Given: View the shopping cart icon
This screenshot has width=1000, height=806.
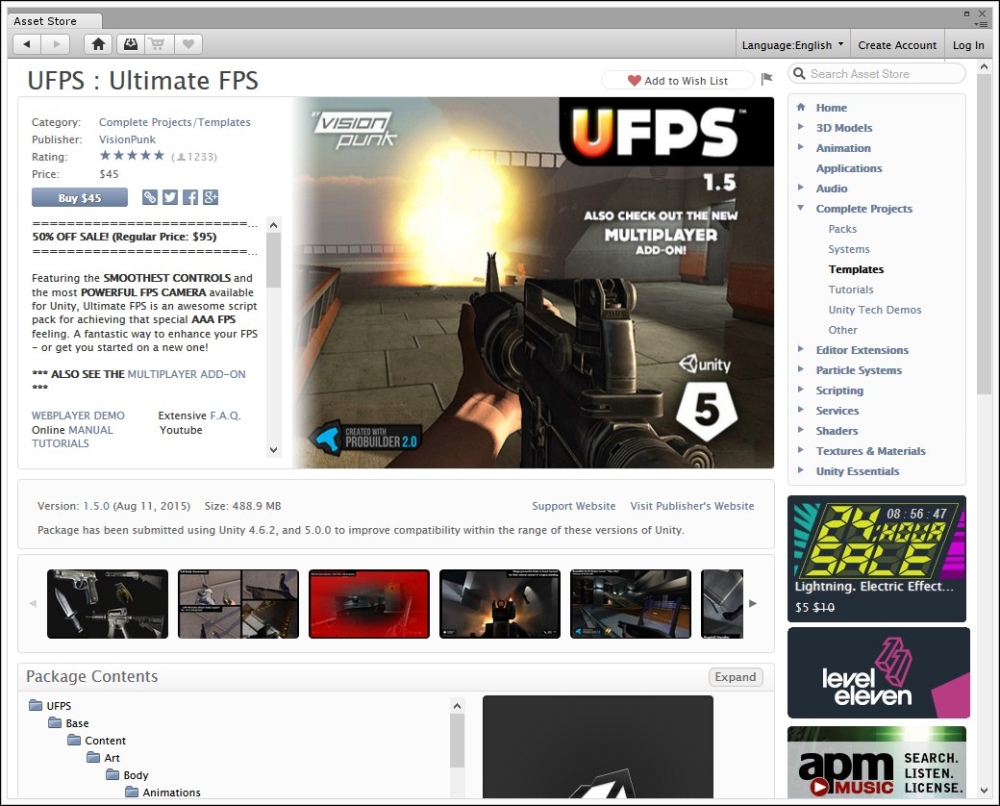Looking at the screenshot, I should 158,44.
